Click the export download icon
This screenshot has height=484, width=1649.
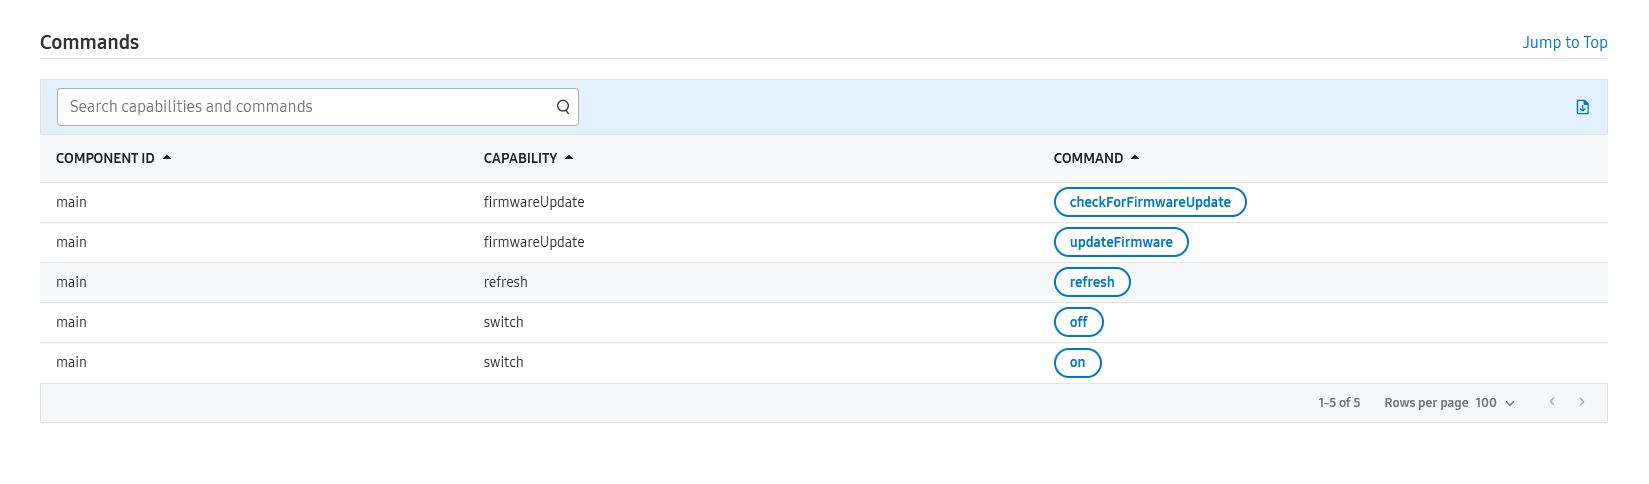1582,107
